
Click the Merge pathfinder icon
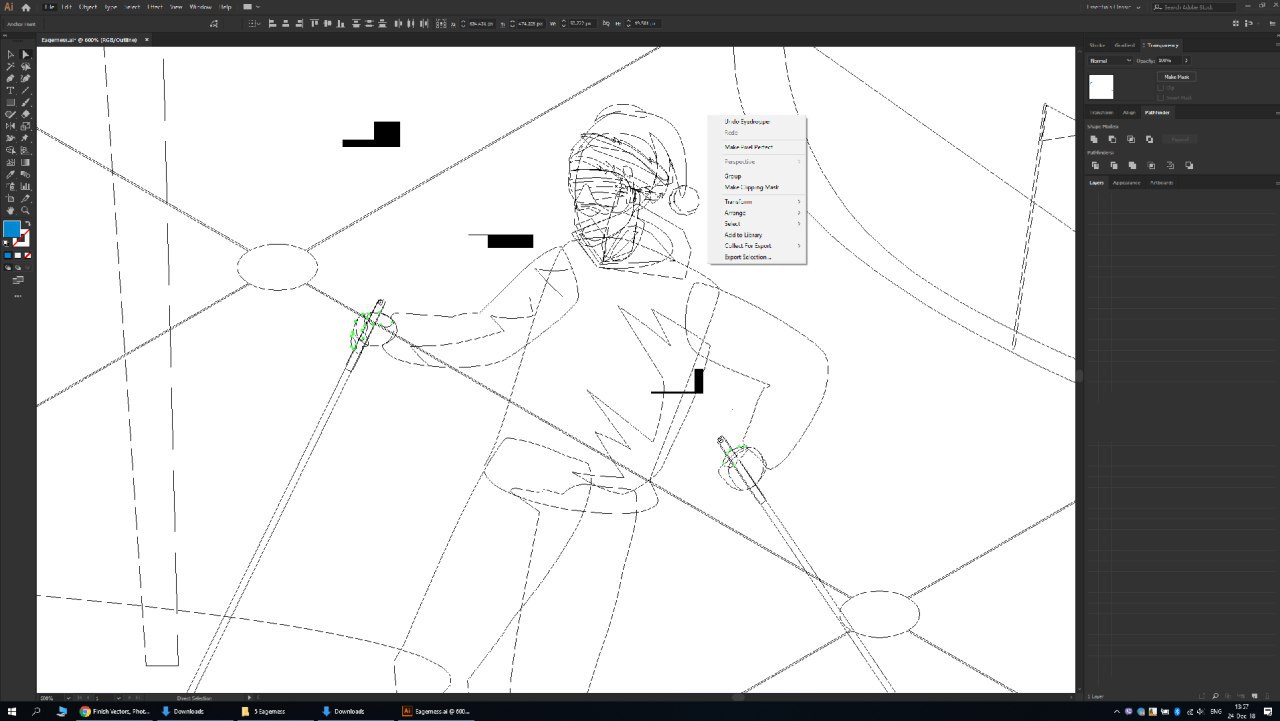1132,165
